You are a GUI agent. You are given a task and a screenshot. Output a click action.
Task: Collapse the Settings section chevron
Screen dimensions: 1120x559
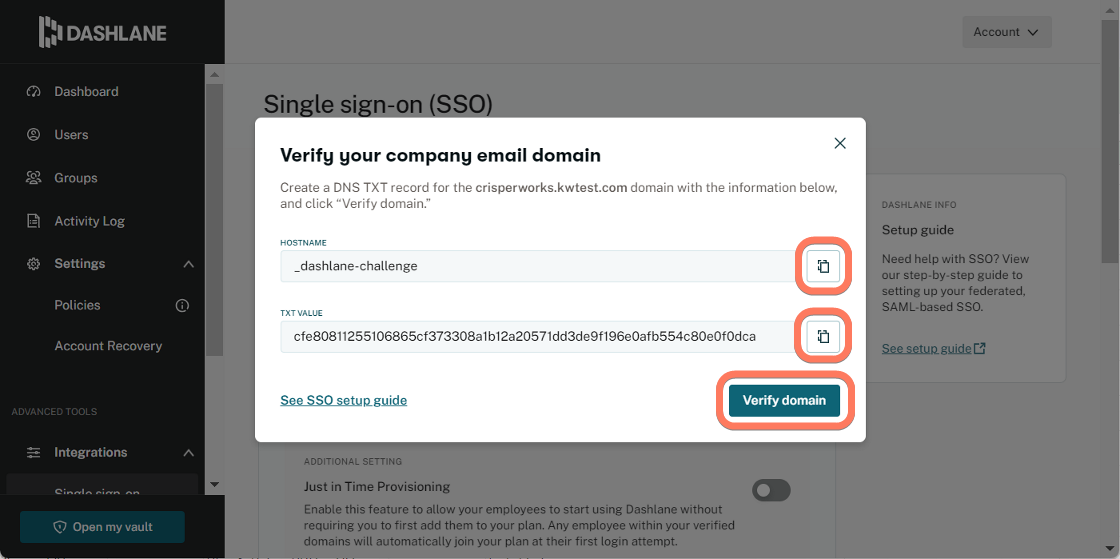coord(189,264)
